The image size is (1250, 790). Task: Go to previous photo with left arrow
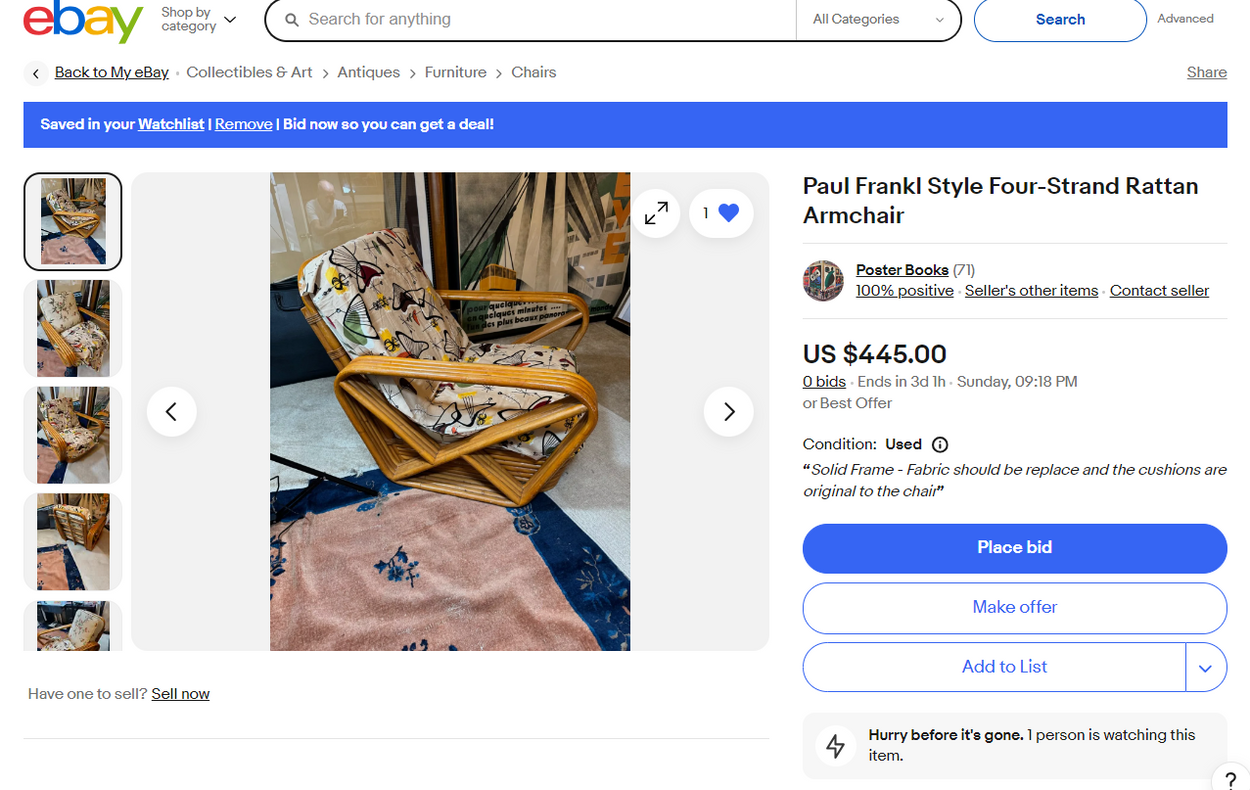(171, 411)
